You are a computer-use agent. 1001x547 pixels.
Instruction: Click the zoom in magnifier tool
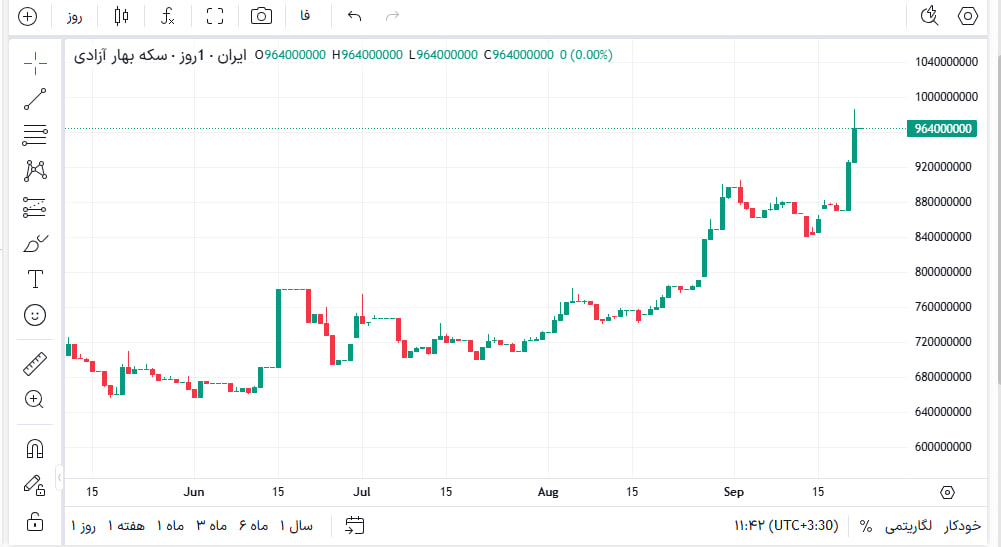coord(35,399)
